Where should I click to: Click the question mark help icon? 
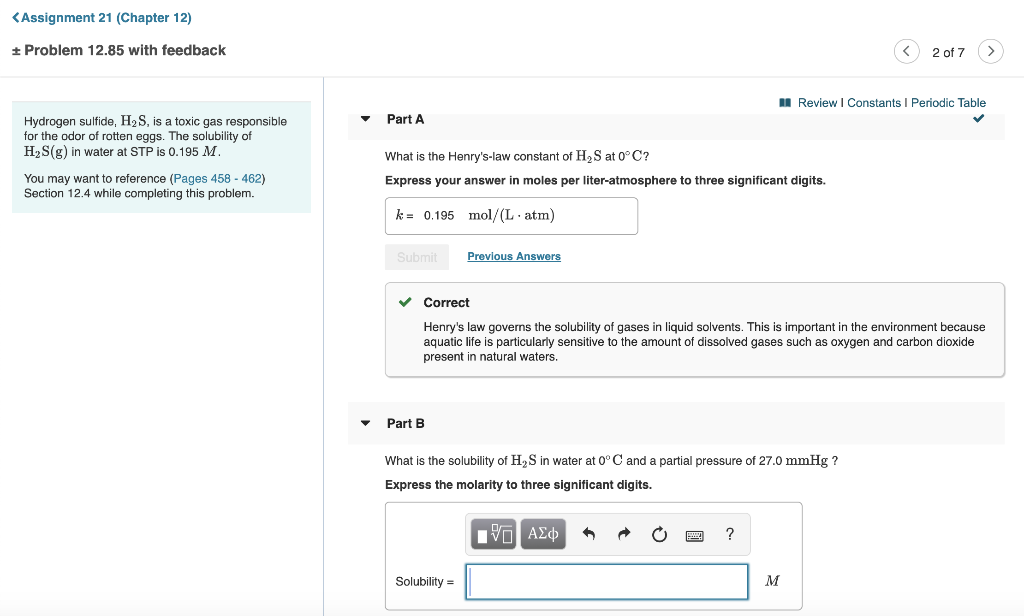click(x=729, y=534)
